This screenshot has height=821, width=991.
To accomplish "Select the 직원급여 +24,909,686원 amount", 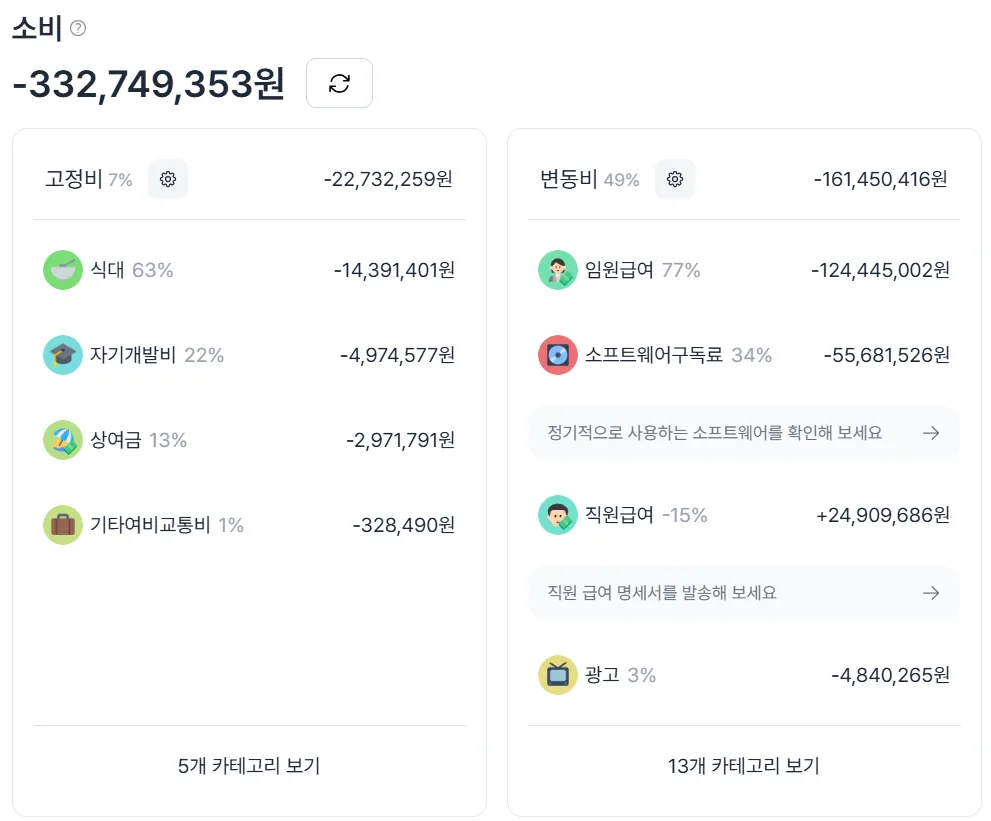I will point(883,515).
